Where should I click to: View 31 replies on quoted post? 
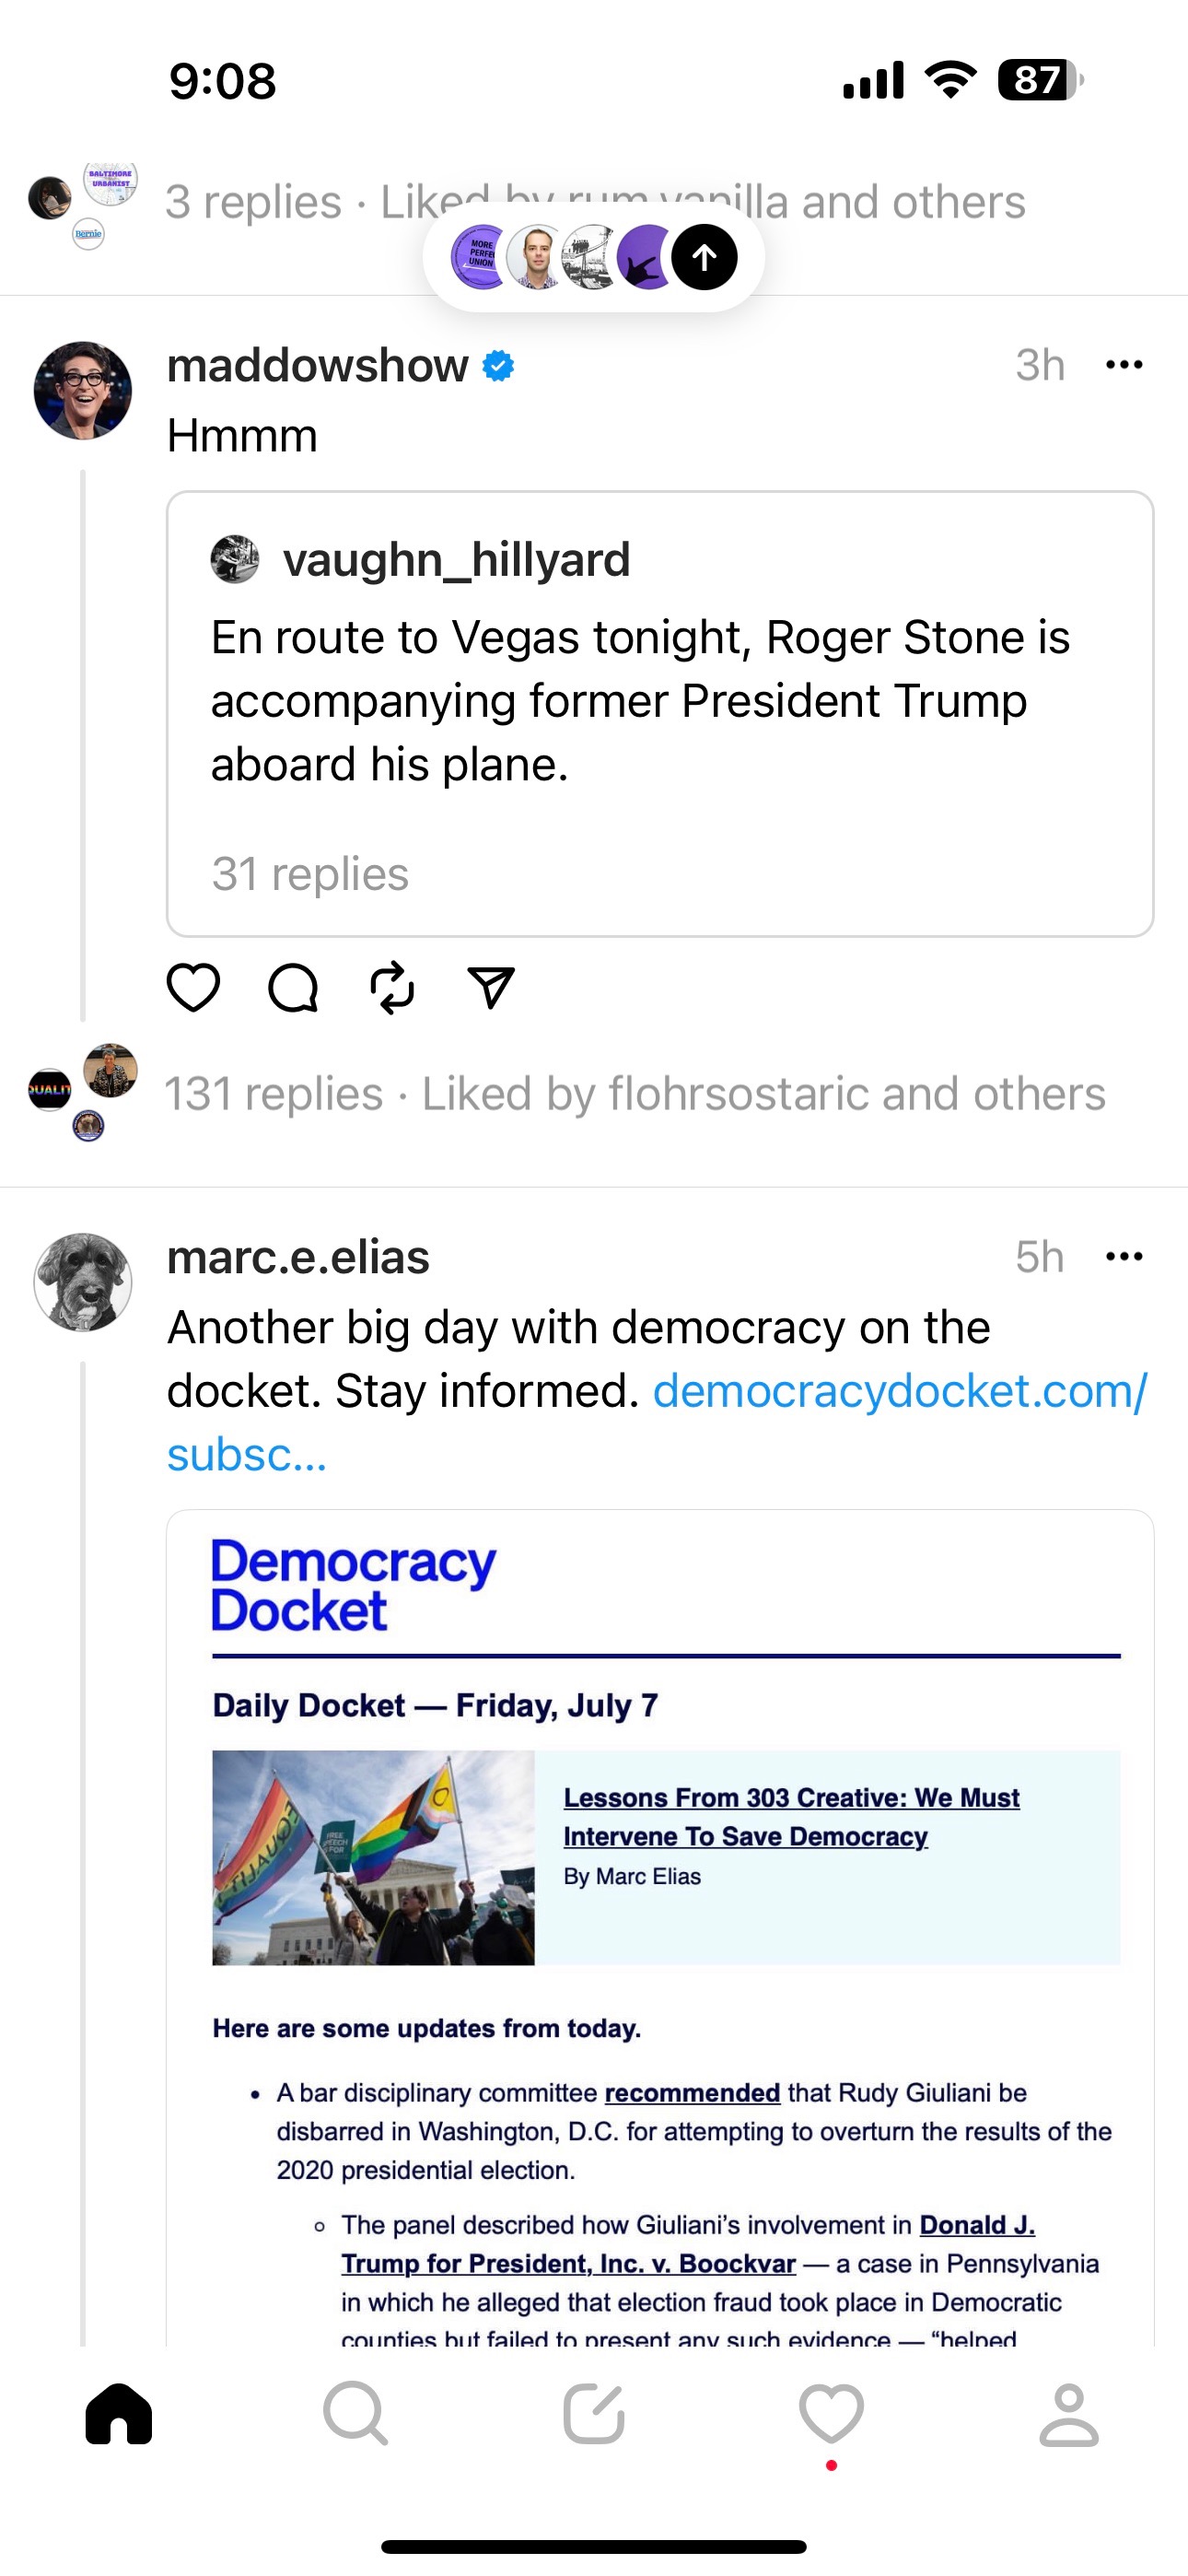310,874
